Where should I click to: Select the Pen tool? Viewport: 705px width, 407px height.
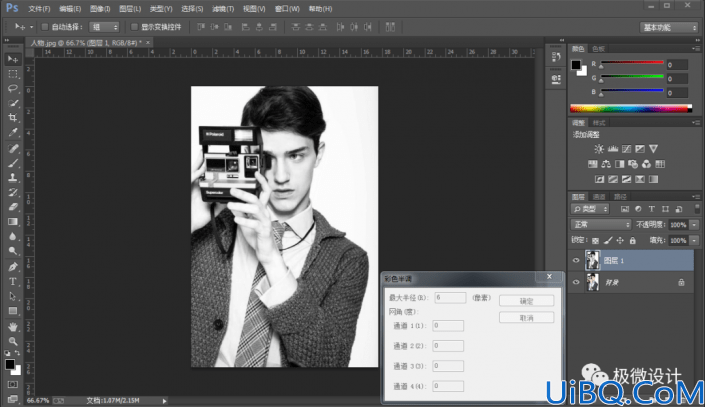(x=13, y=267)
